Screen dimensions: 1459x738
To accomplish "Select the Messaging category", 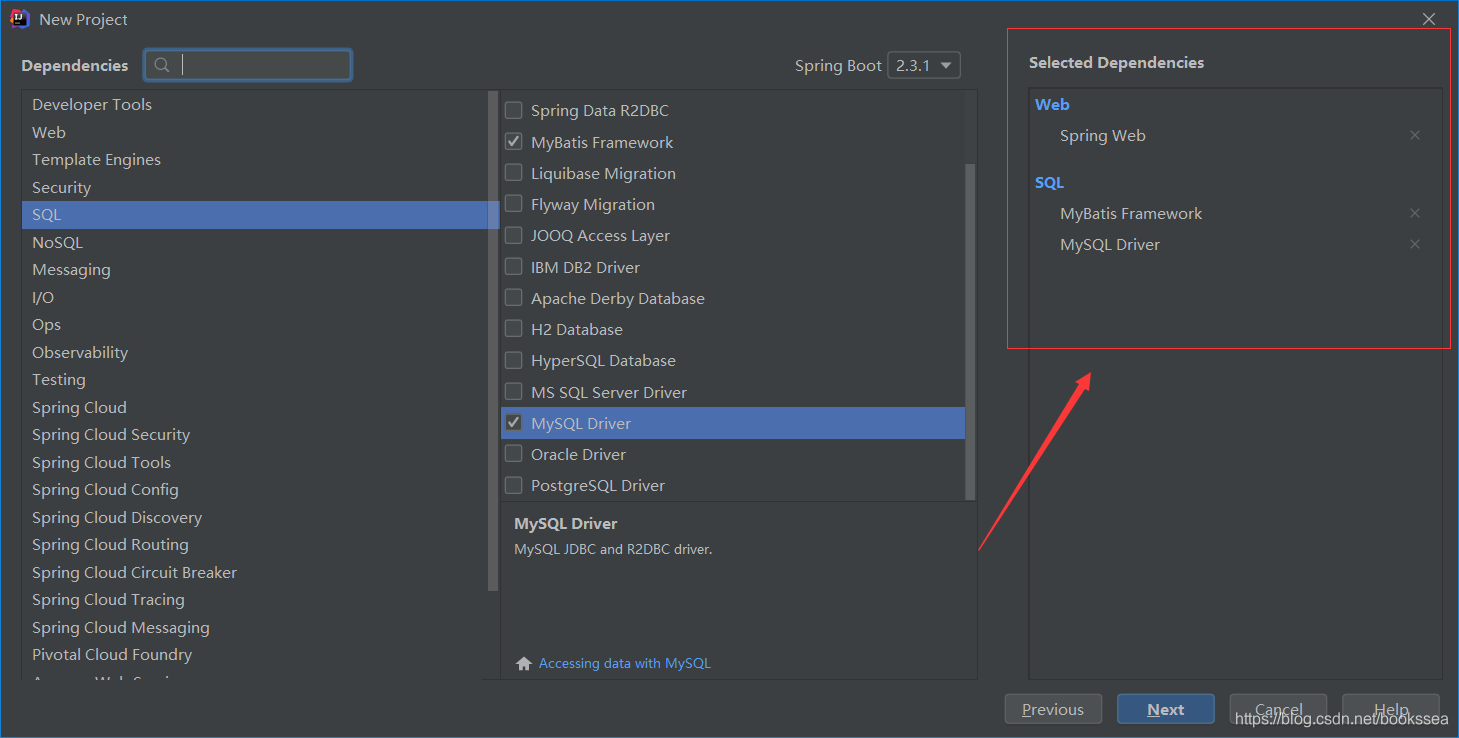I will click(x=254, y=269).
